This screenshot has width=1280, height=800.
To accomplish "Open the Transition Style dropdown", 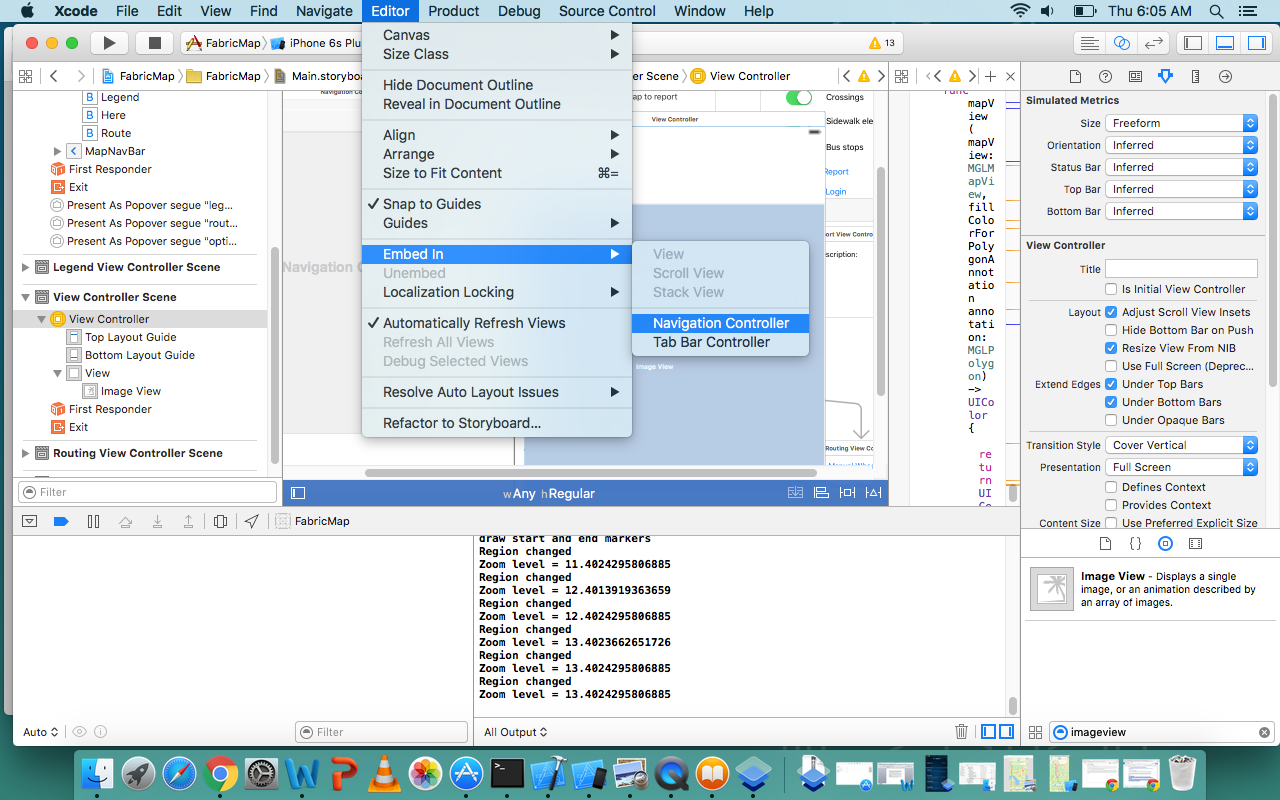I will pyautogui.click(x=1181, y=445).
